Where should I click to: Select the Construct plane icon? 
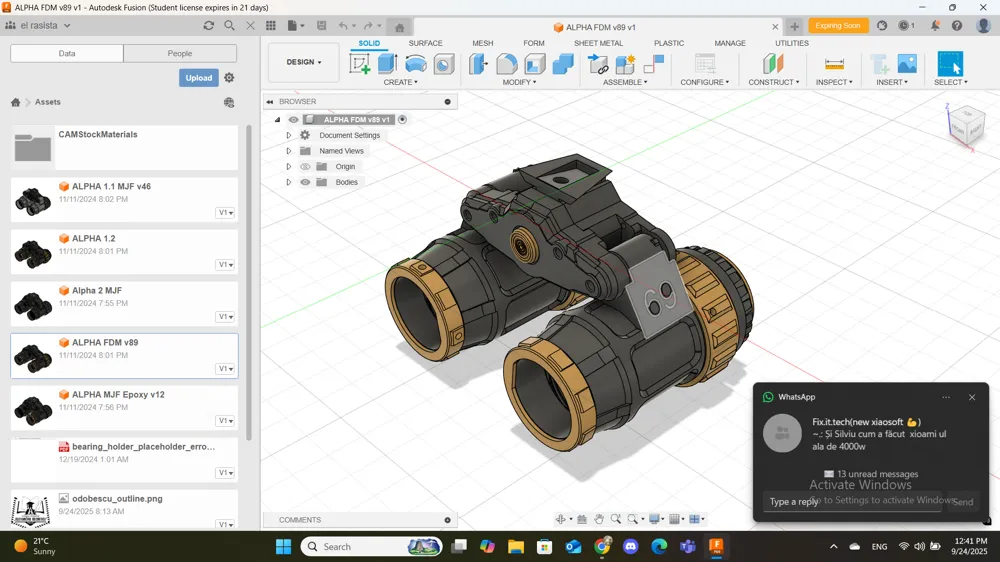pos(773,64)
